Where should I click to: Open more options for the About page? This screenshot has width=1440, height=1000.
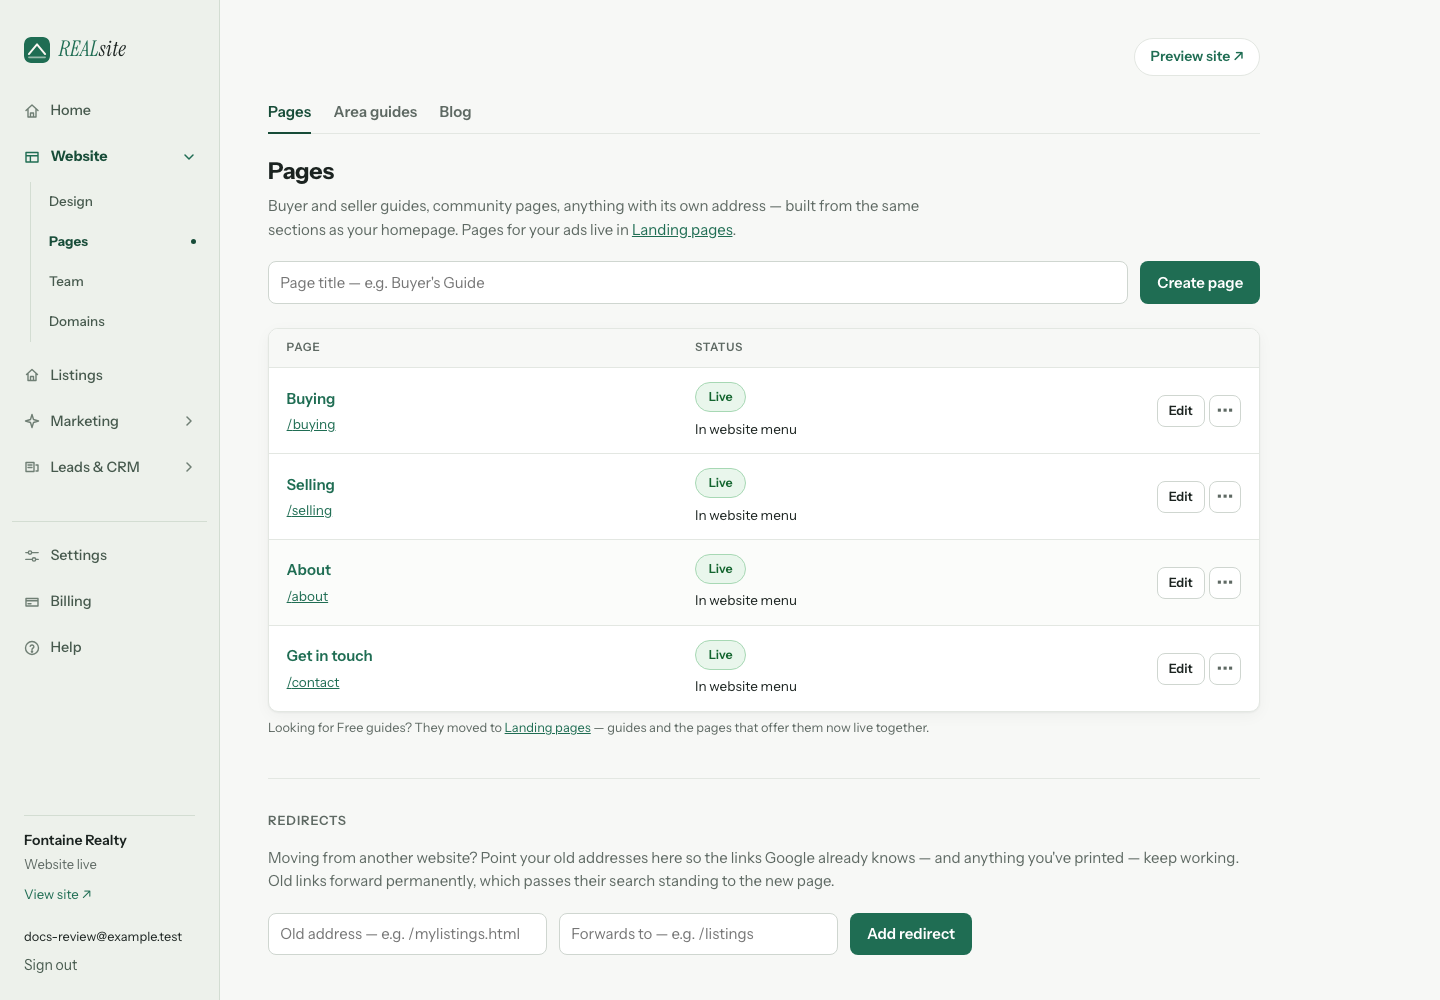pos(1225,583)
